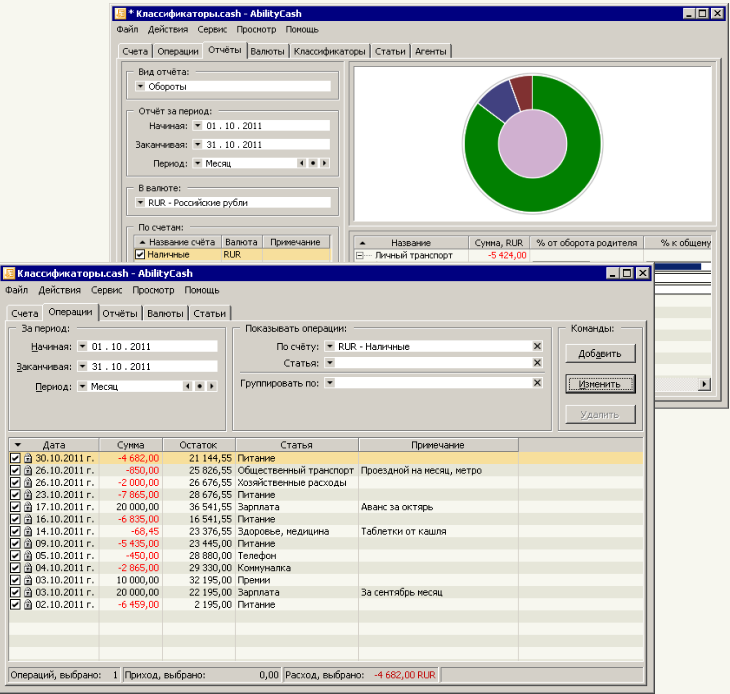The image size is (730, 694).
Task: Open the 'Сервис' menu in front window
Action: (106, 290)
